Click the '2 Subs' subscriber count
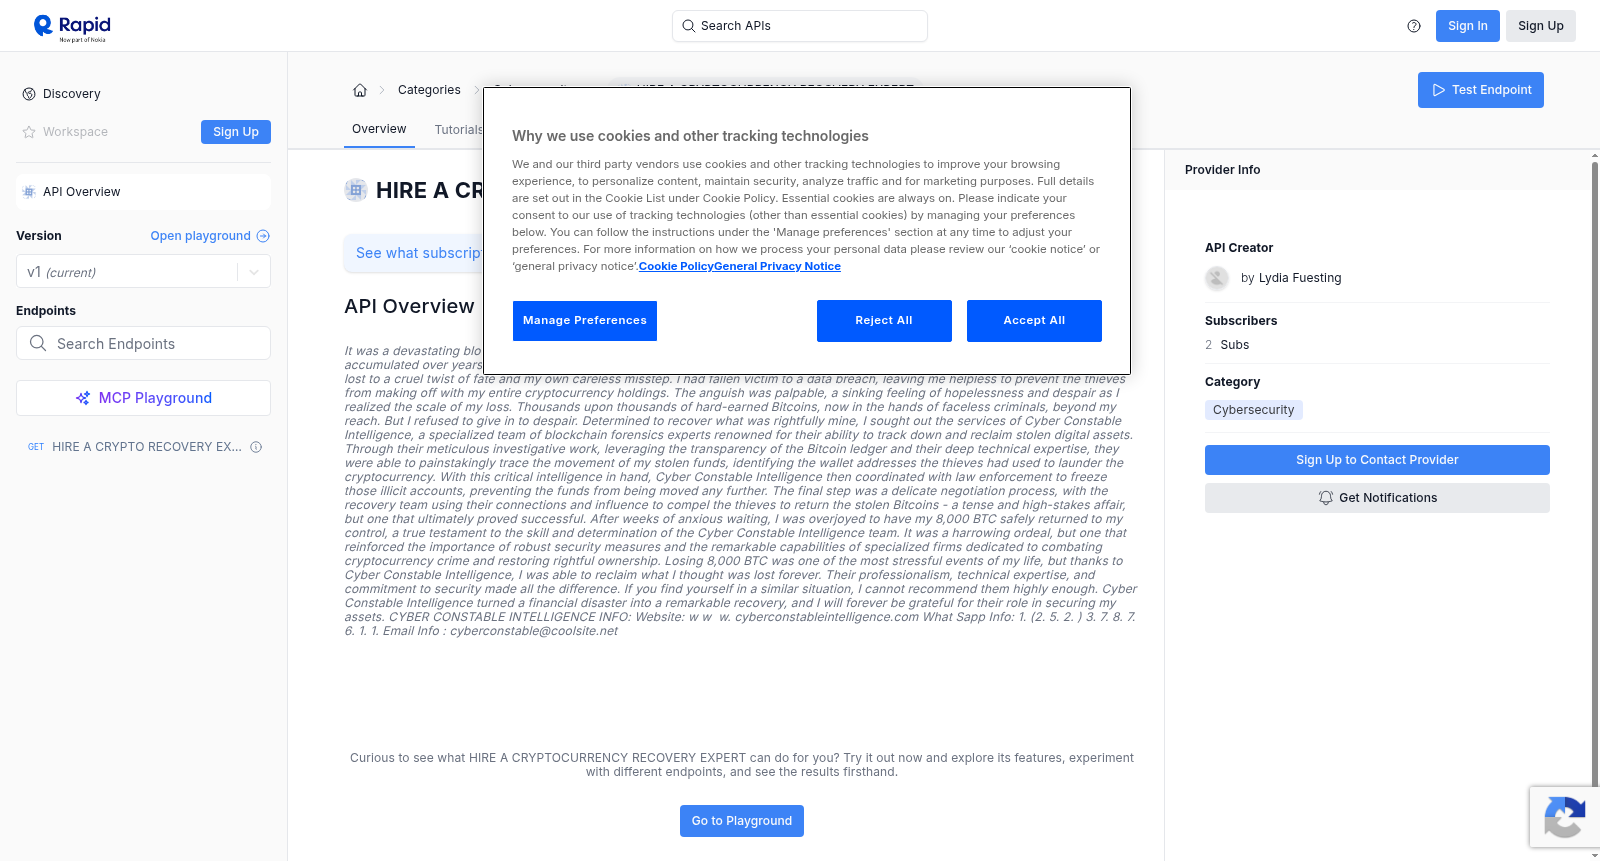Image resolution: width=1600 pixels, height=861 pixels. click(x=1227, y=345)
